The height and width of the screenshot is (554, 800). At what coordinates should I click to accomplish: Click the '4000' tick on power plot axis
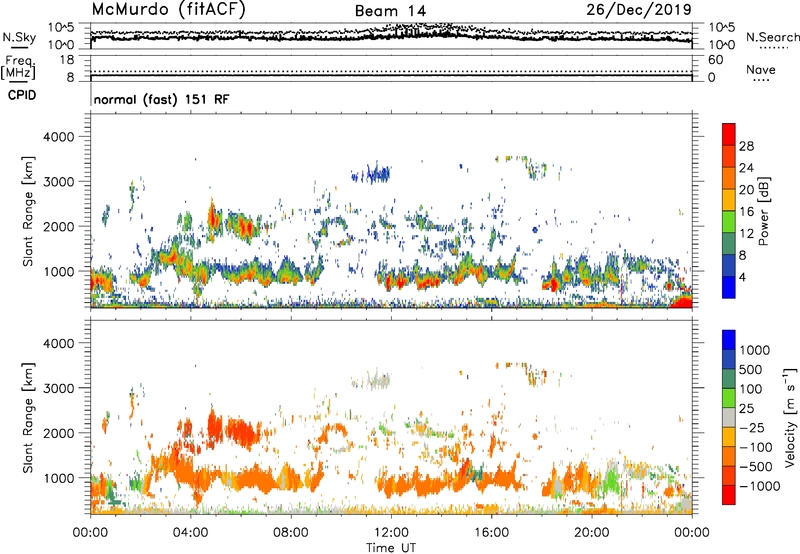[x=59, y=137]
